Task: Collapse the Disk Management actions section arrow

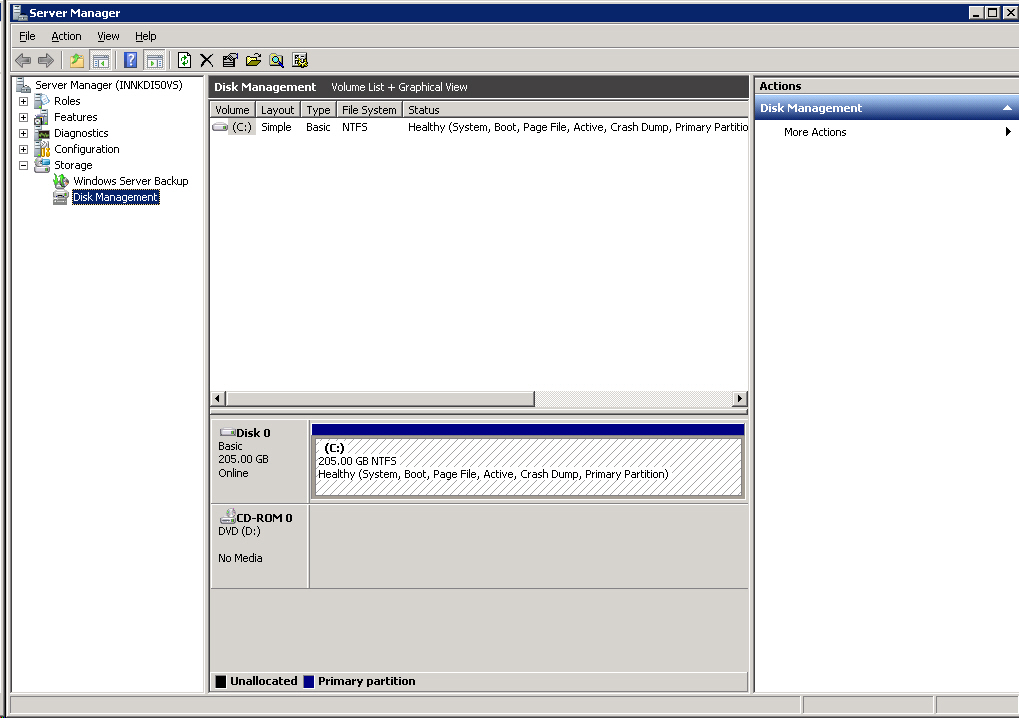Action: [x=1007, y=109]
